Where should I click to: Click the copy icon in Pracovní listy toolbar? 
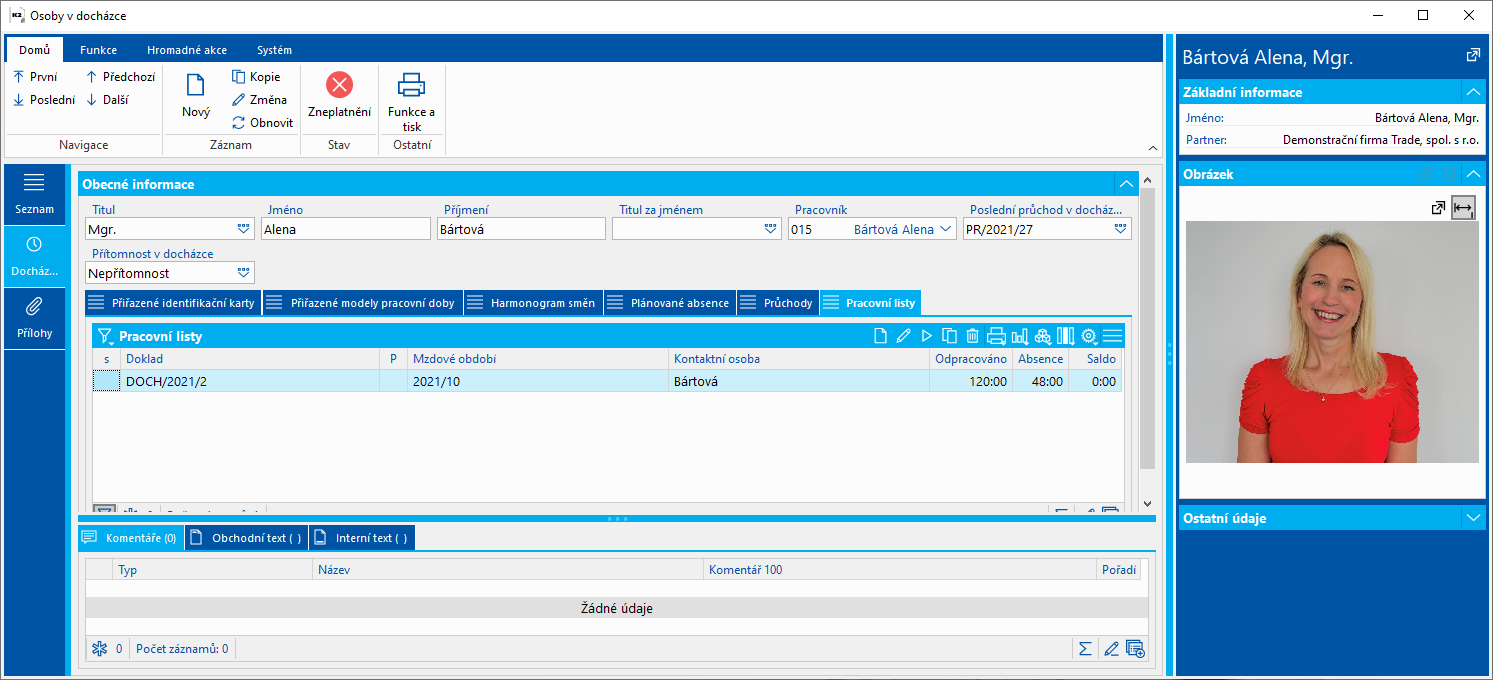pyautogui.click(x=949, y=336)
